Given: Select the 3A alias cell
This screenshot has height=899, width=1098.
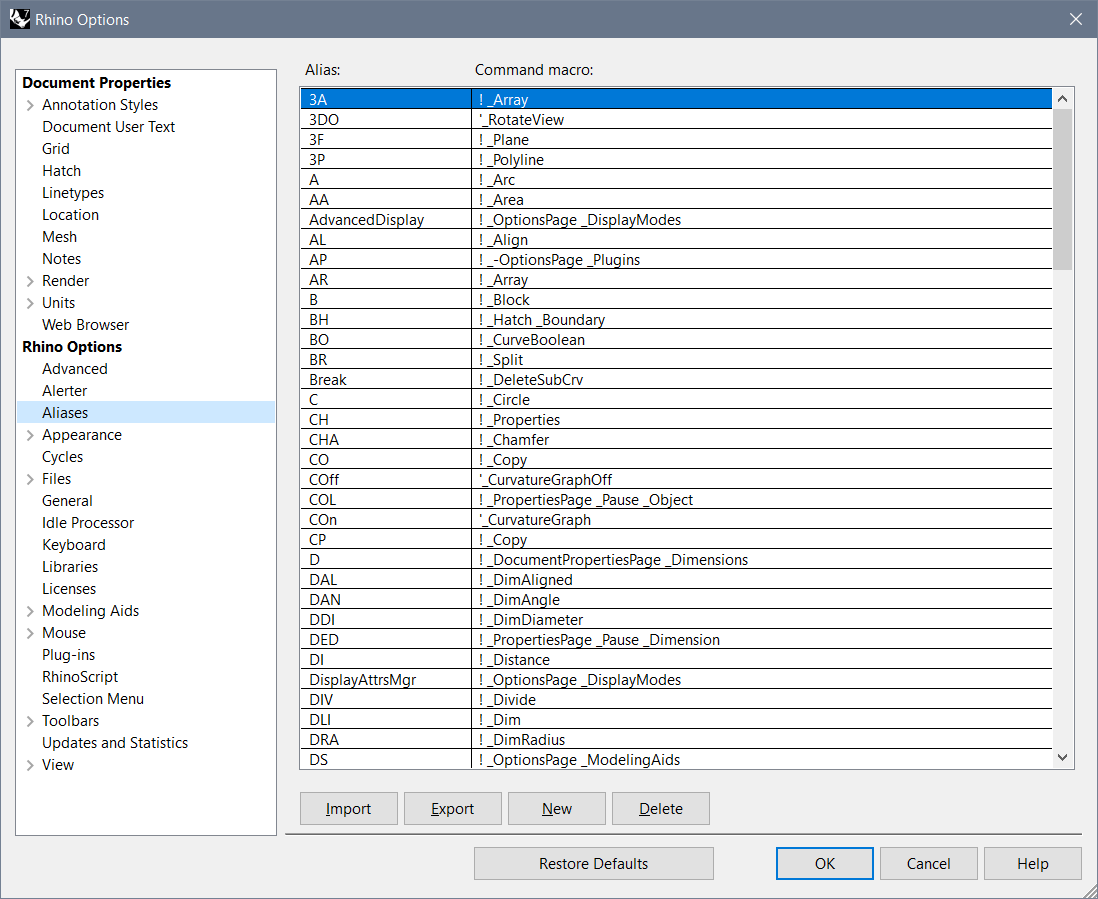Looking at the screenshot, I should [386, 99].
